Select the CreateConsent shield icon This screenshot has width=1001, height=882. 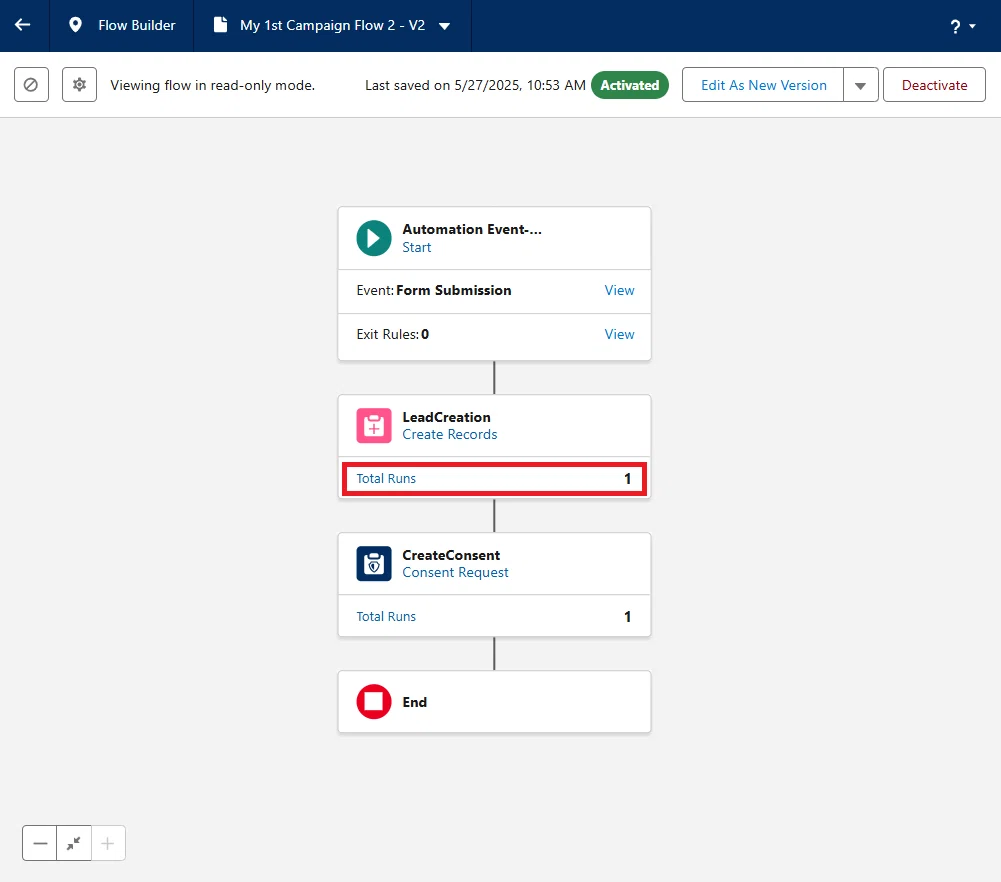point(374,564)
